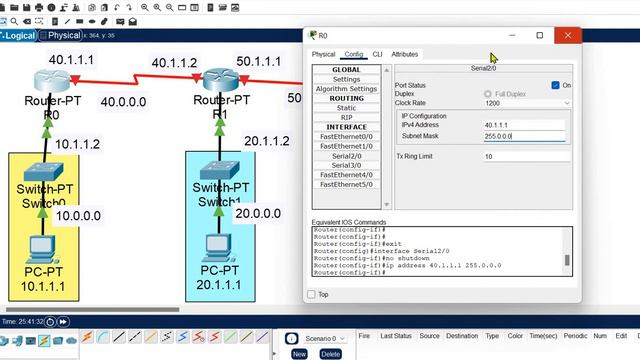Select the FastEthernet4/0 interface

coord(346,175)
